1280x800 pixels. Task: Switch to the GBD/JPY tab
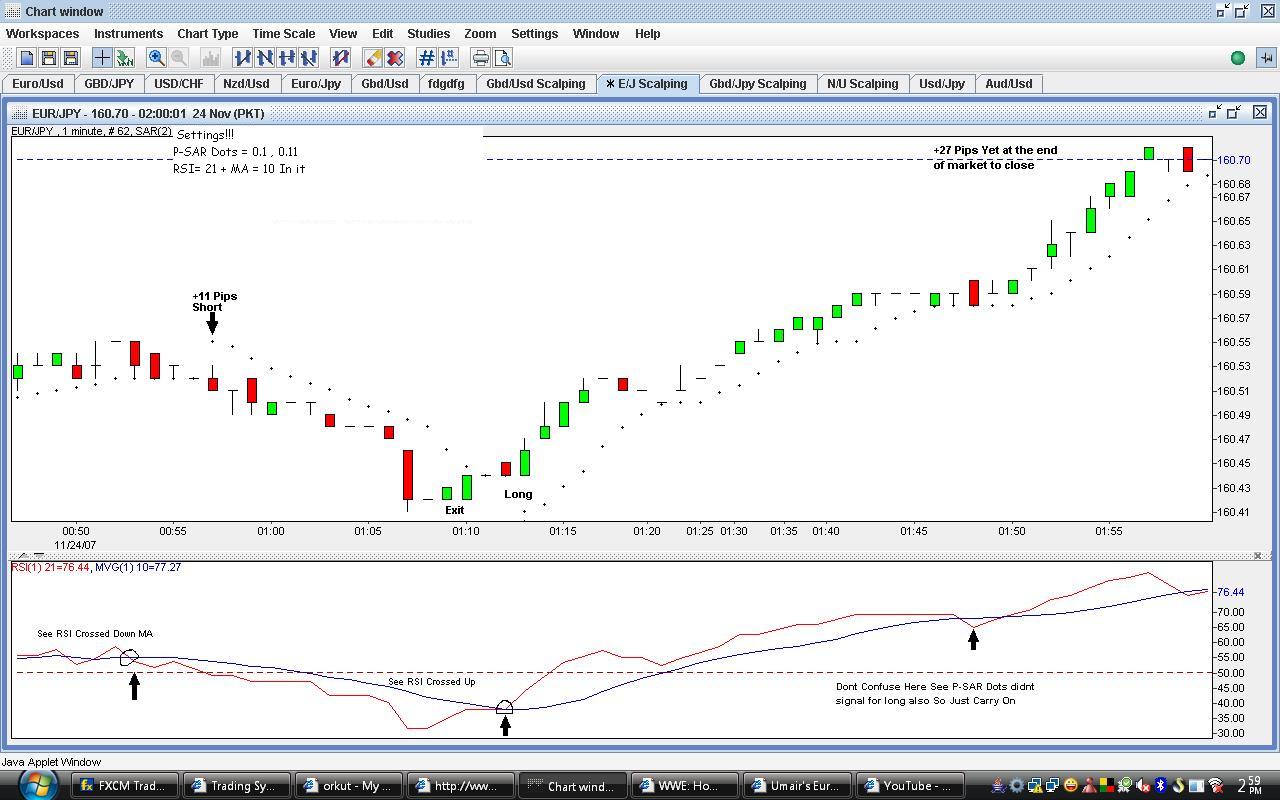[x=109, y=84]
